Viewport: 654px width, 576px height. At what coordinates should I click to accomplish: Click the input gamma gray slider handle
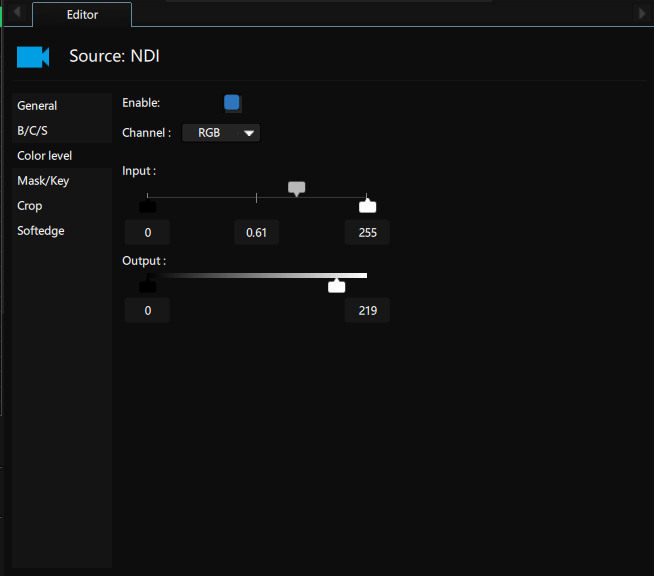(296, 188)
